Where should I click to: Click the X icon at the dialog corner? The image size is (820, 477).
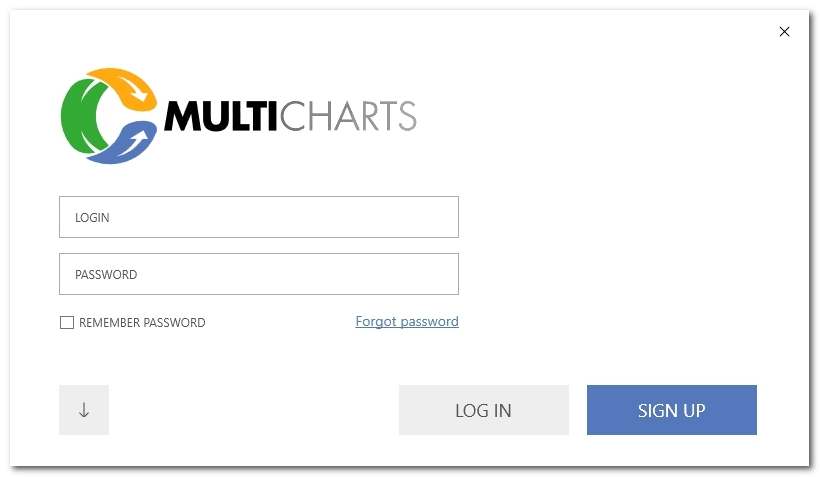(784, 32)
